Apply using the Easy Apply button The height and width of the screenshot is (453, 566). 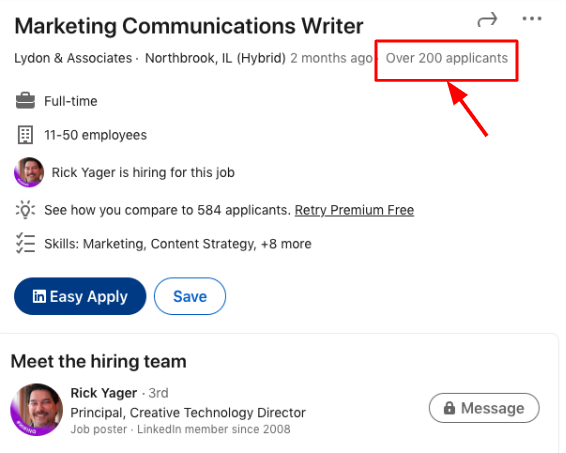tap(80, 296)
